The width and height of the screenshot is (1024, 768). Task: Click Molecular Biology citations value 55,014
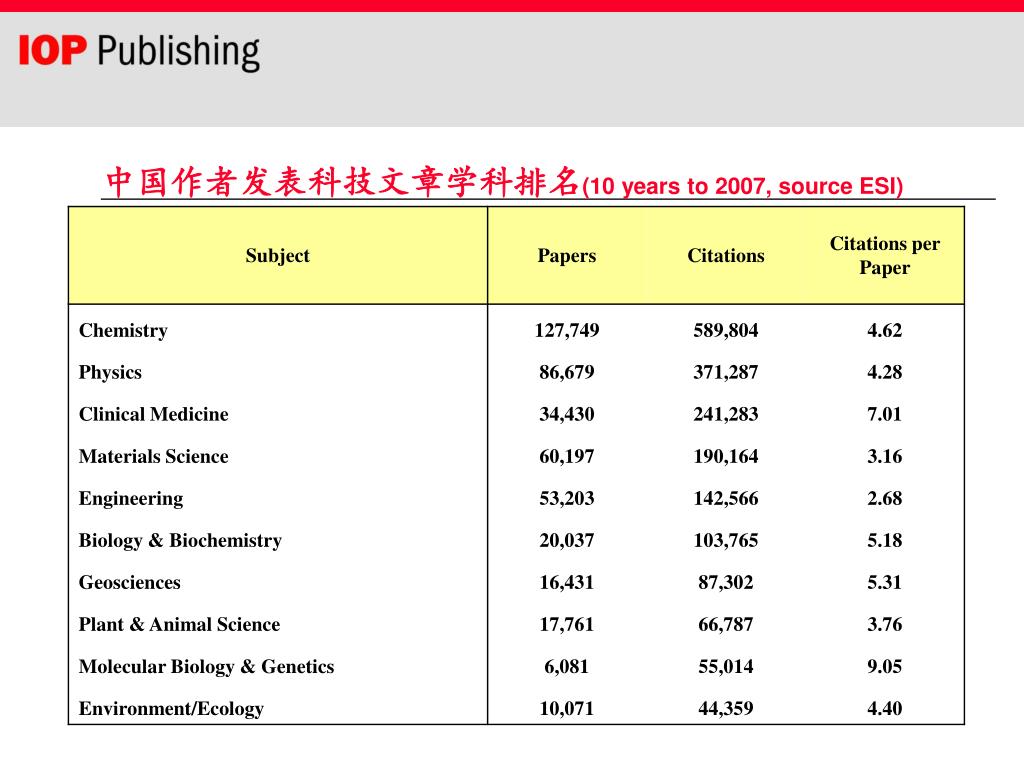click(726, 667)
